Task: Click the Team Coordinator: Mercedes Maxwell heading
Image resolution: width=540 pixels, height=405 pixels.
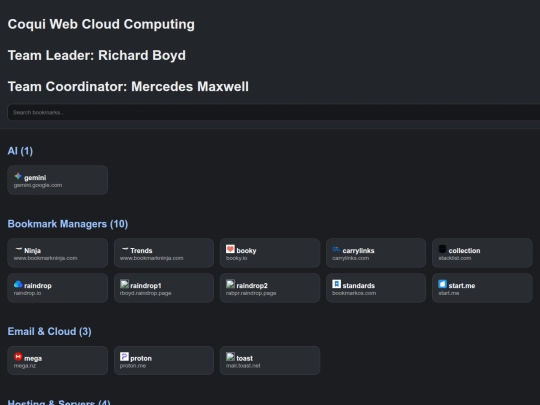Action: coord(128,86)
